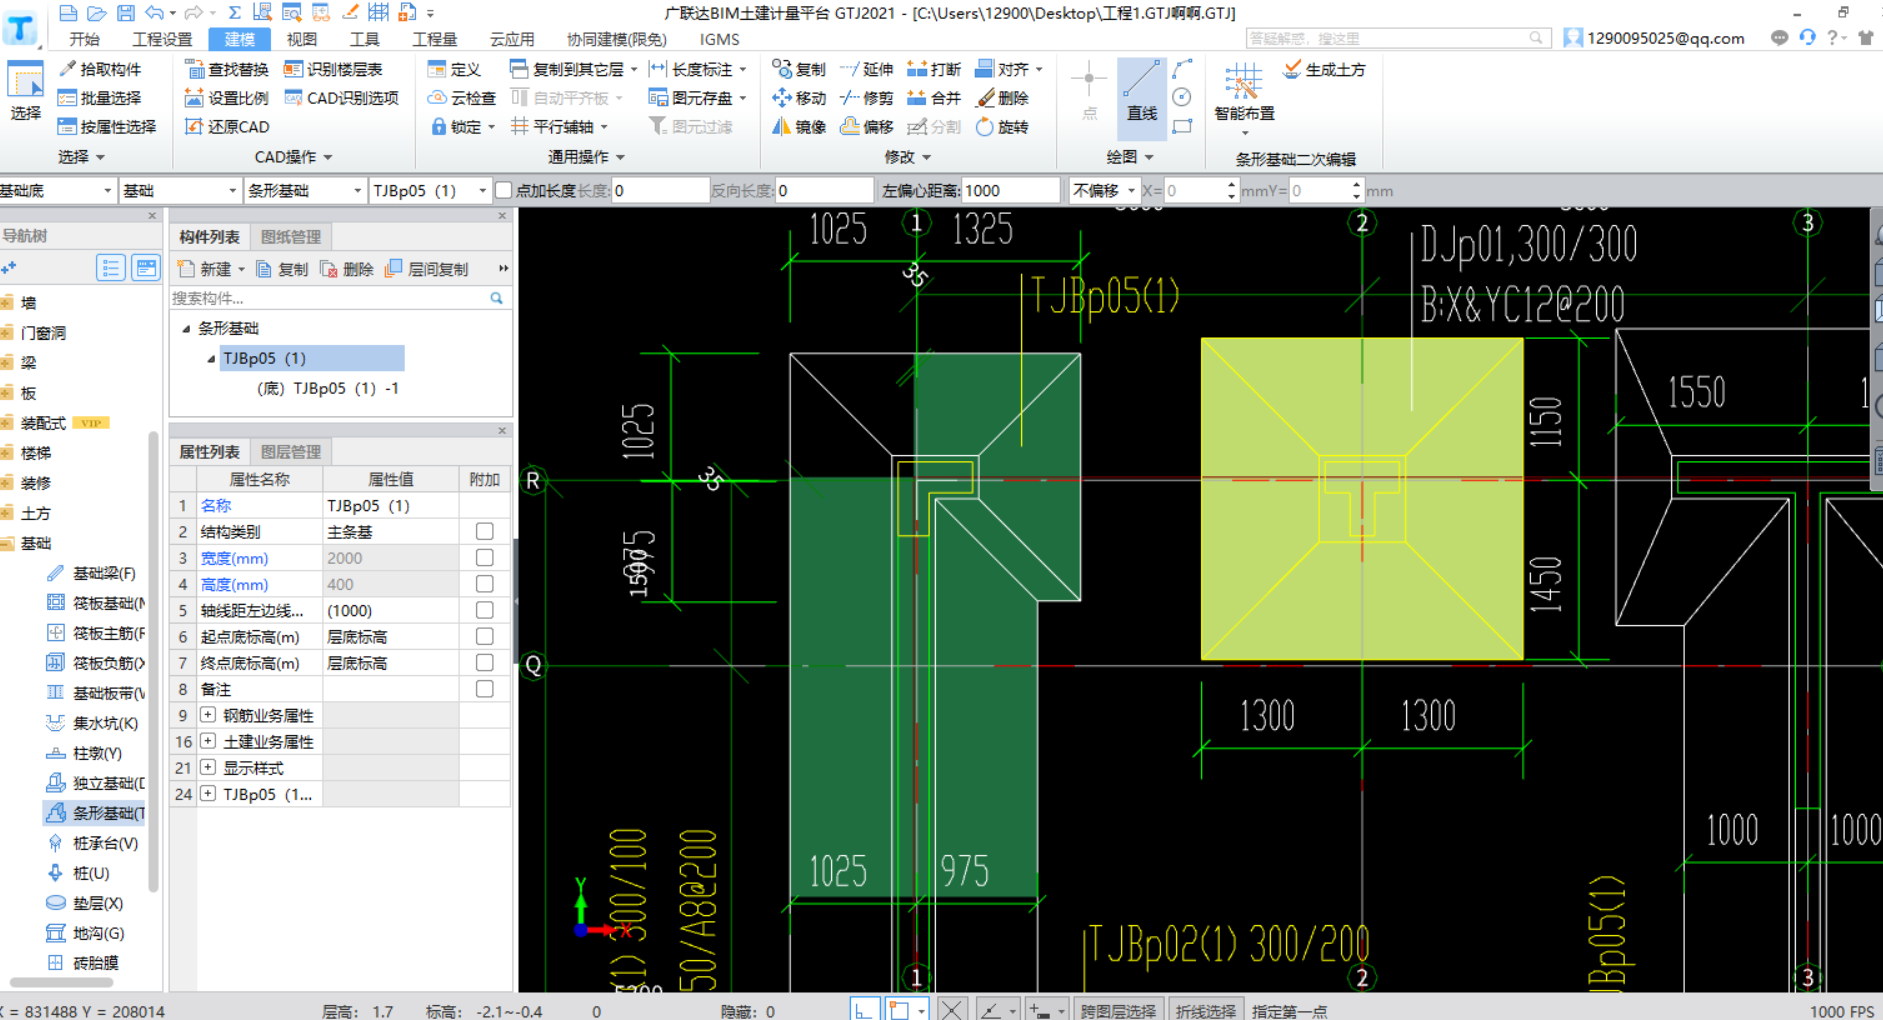Toggle the 附加 checkbox for 高度(mm)
Viewport: 1883px width, 1020px height.
[x=485, y=583]
